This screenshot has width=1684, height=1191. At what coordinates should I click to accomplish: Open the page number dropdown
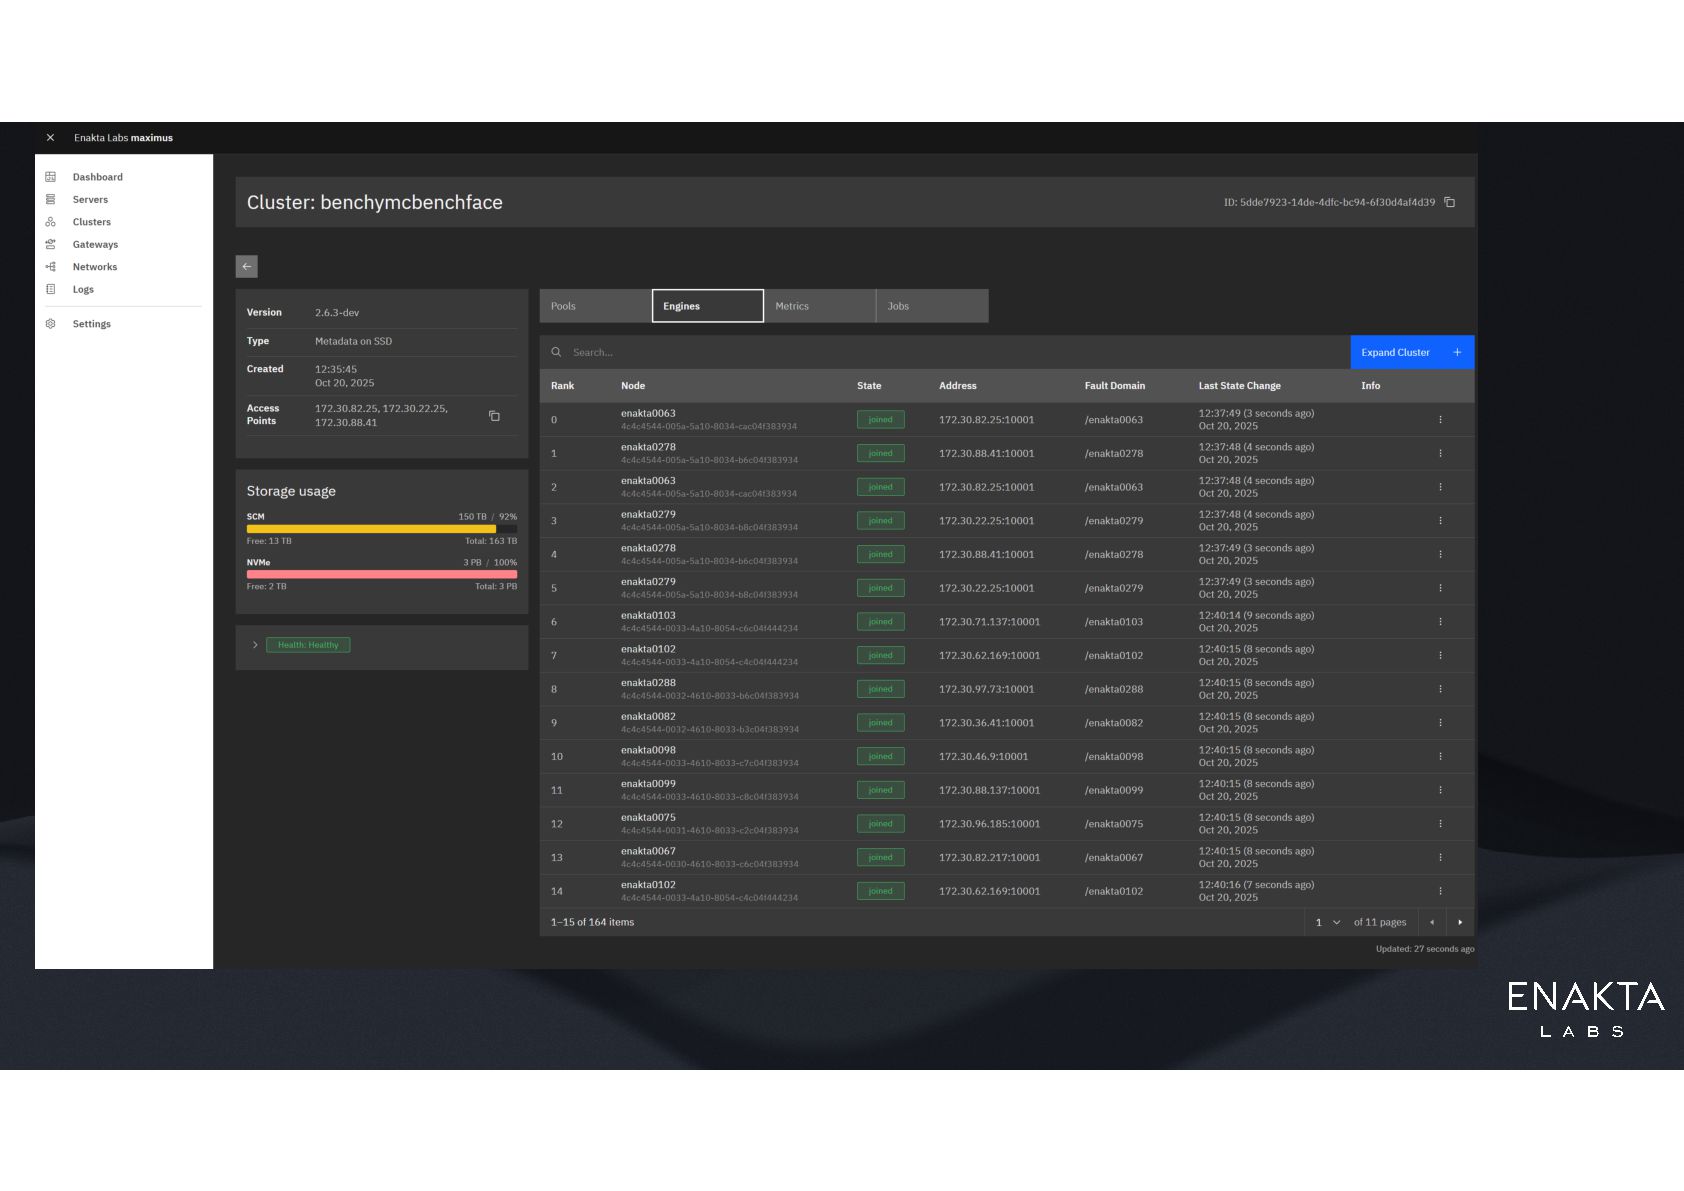coord(1327,922)
